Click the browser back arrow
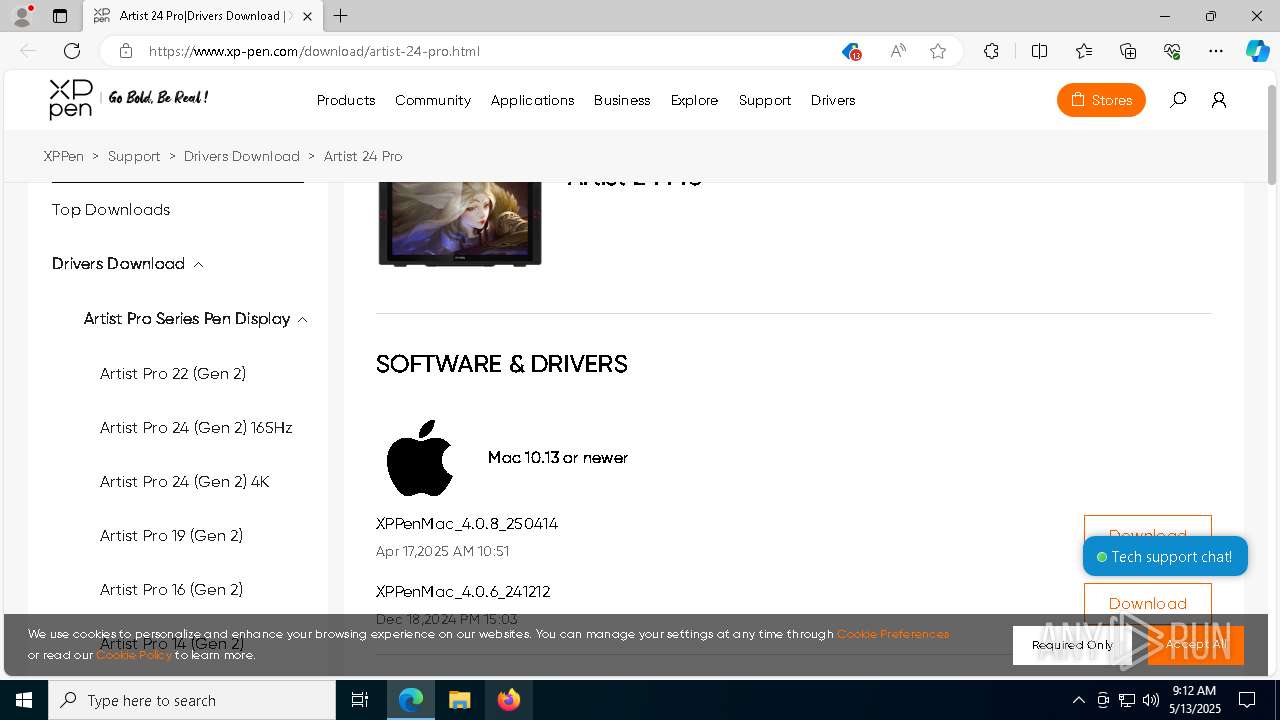Viewport: 1280px width, 720px height. click(x=28, y=51)
